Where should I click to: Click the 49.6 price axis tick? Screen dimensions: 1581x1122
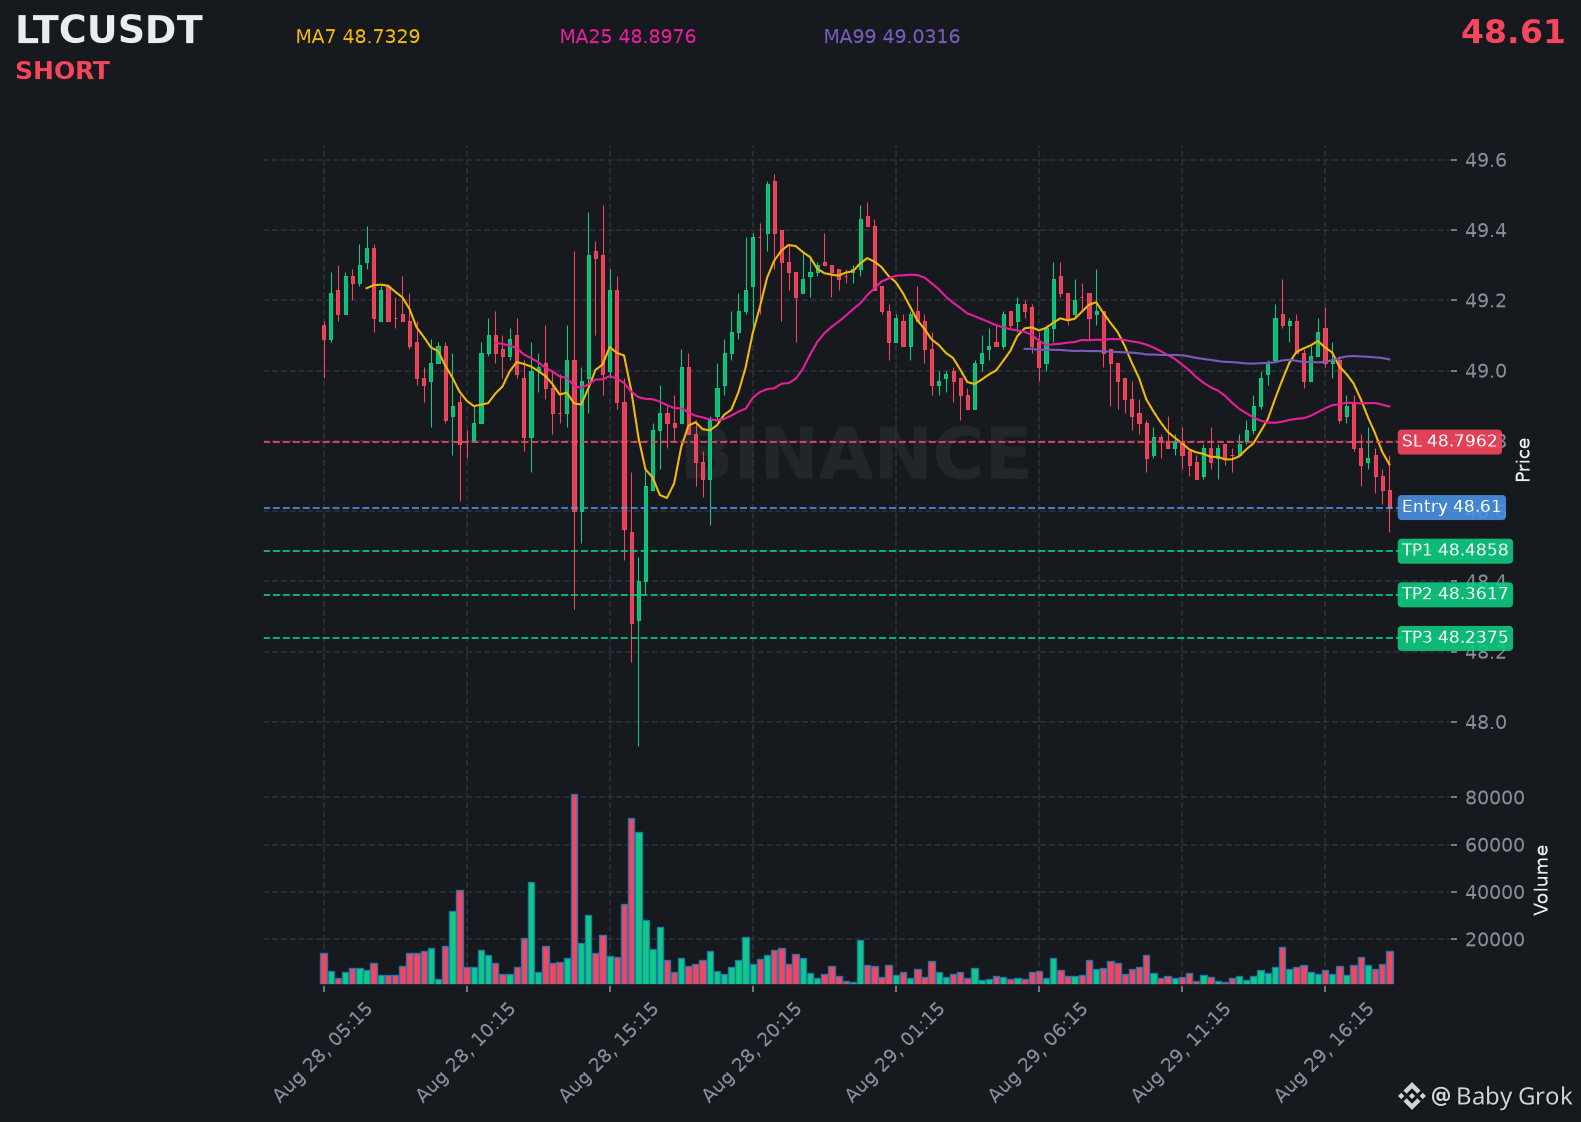(1486, 160)
